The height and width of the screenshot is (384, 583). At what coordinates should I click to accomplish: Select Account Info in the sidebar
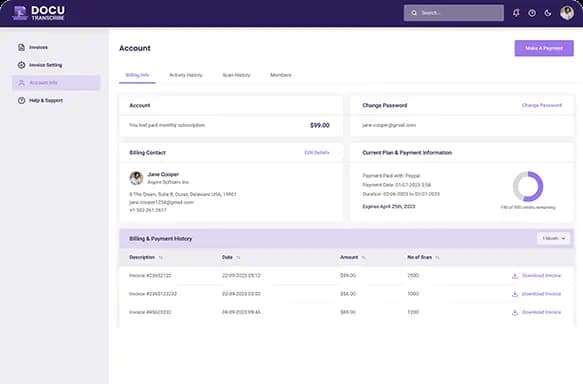pyautogui.click(x=56, y=83)
